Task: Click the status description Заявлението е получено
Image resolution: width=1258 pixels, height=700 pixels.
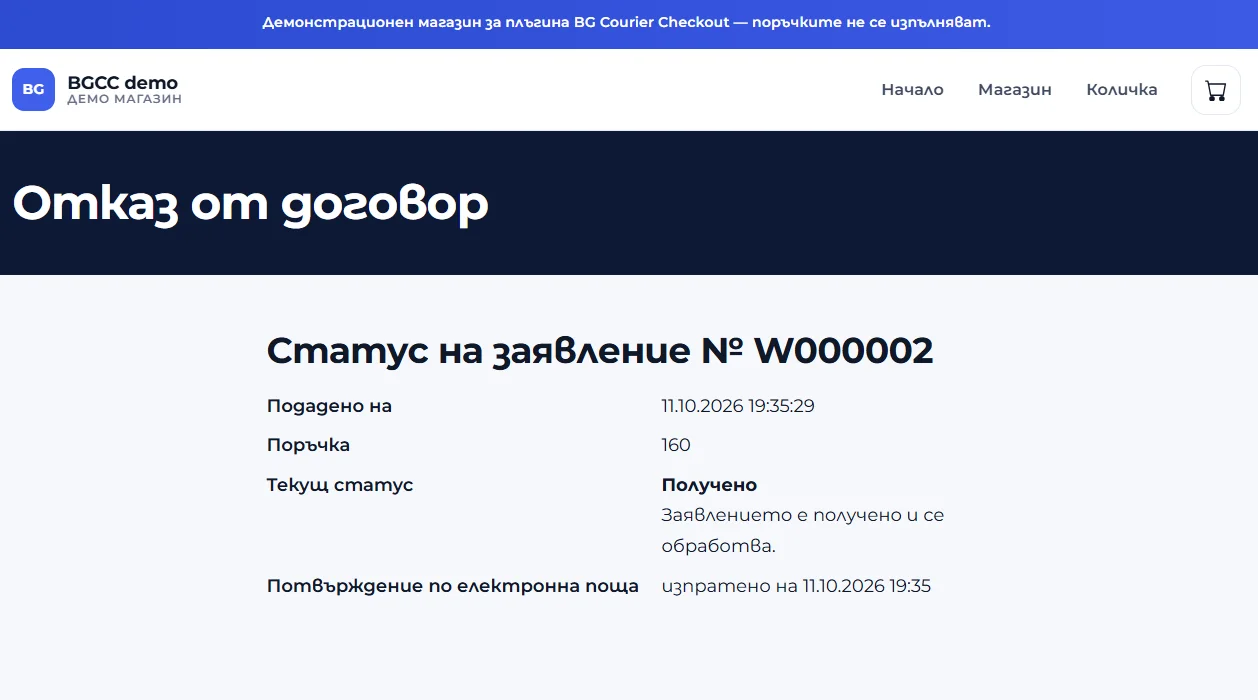Action: (803, 531)
